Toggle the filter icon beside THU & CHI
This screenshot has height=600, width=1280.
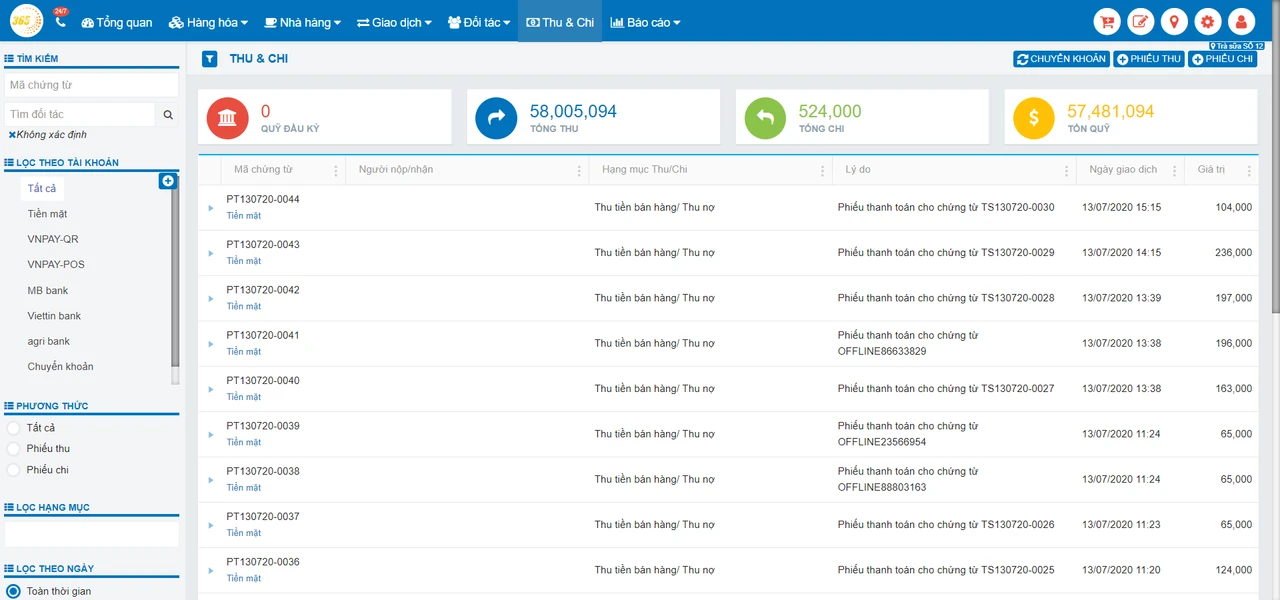(209, 59)
